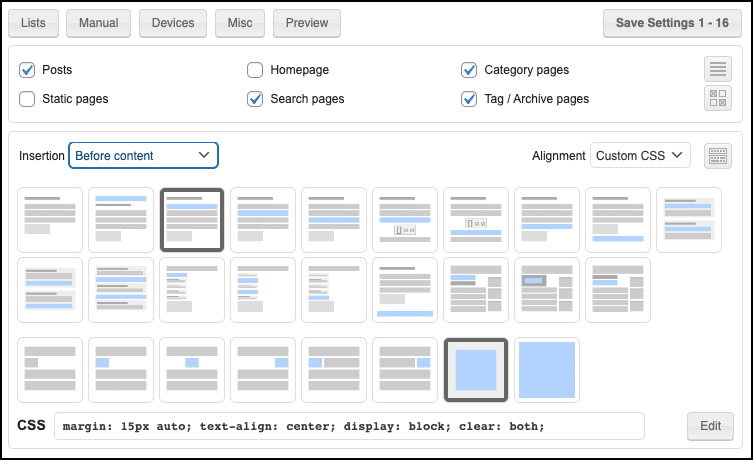
Task: Select the After paragraph insertion icon
Action: 334,220
